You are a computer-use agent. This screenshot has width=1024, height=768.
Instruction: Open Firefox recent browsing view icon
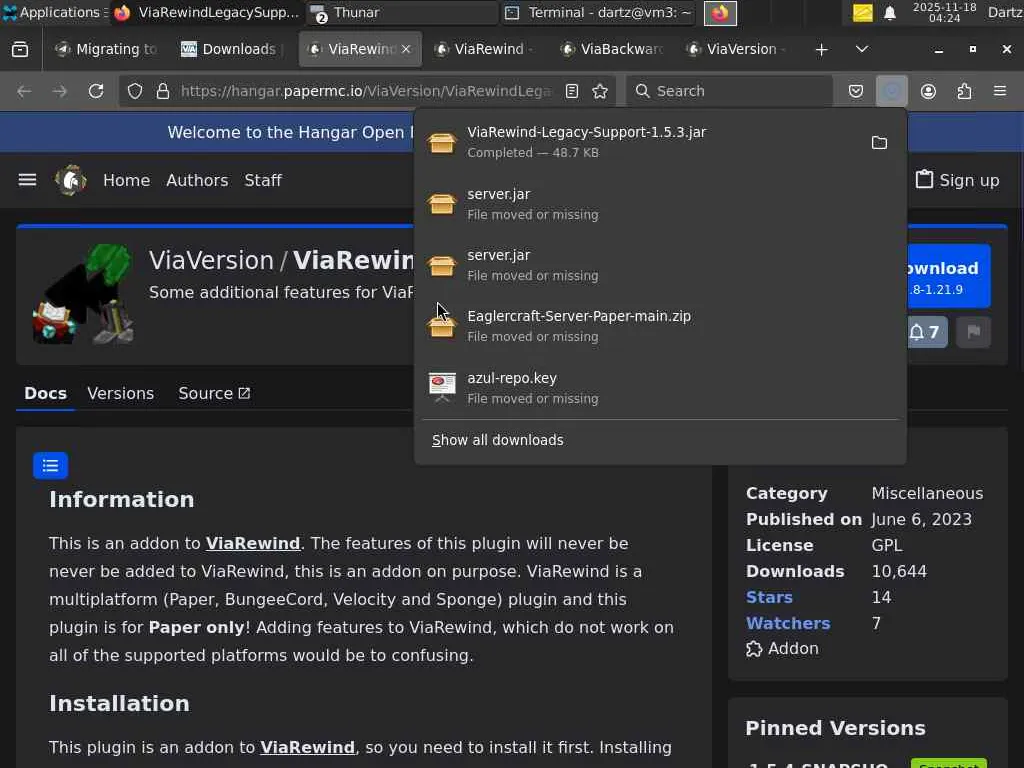(x=20, y=49)
